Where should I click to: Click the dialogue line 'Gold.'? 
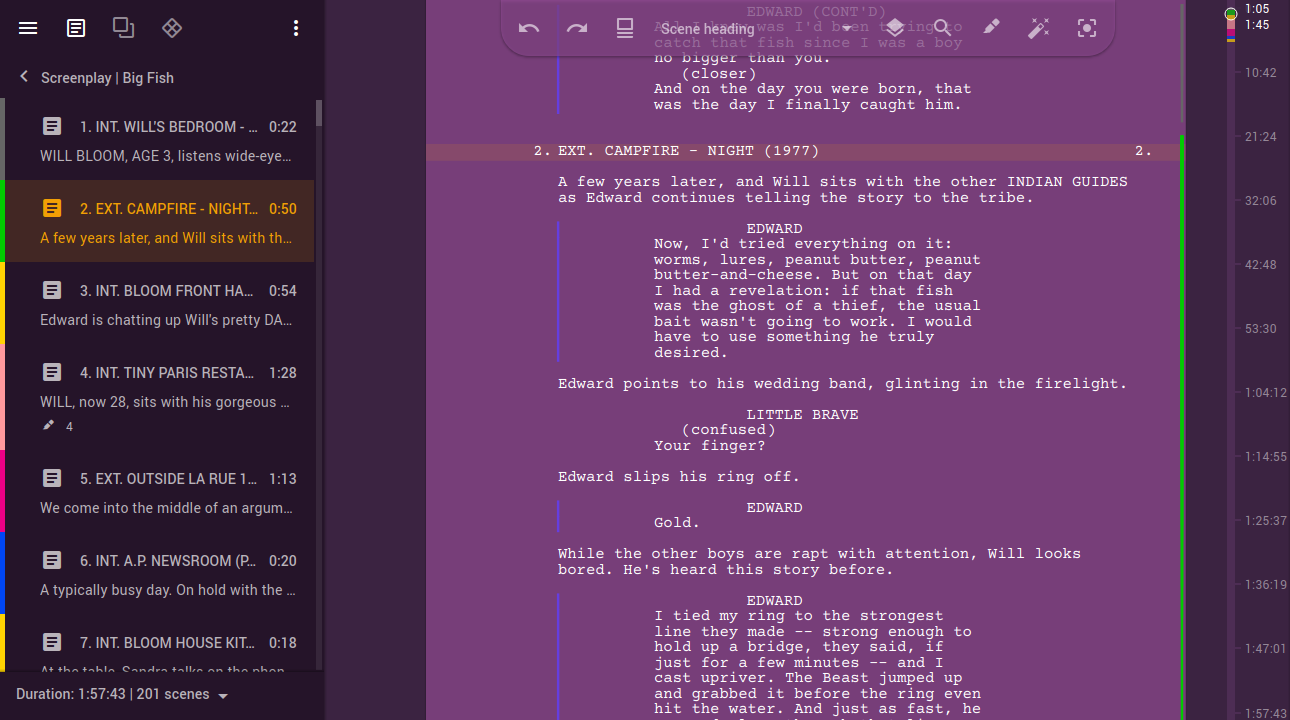click(x=677, y=523)
